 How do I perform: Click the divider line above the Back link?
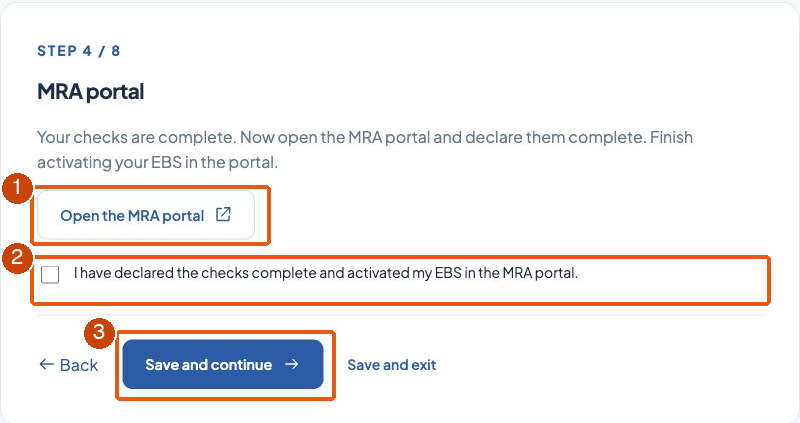pyautogui.click(x=399, y=315)
